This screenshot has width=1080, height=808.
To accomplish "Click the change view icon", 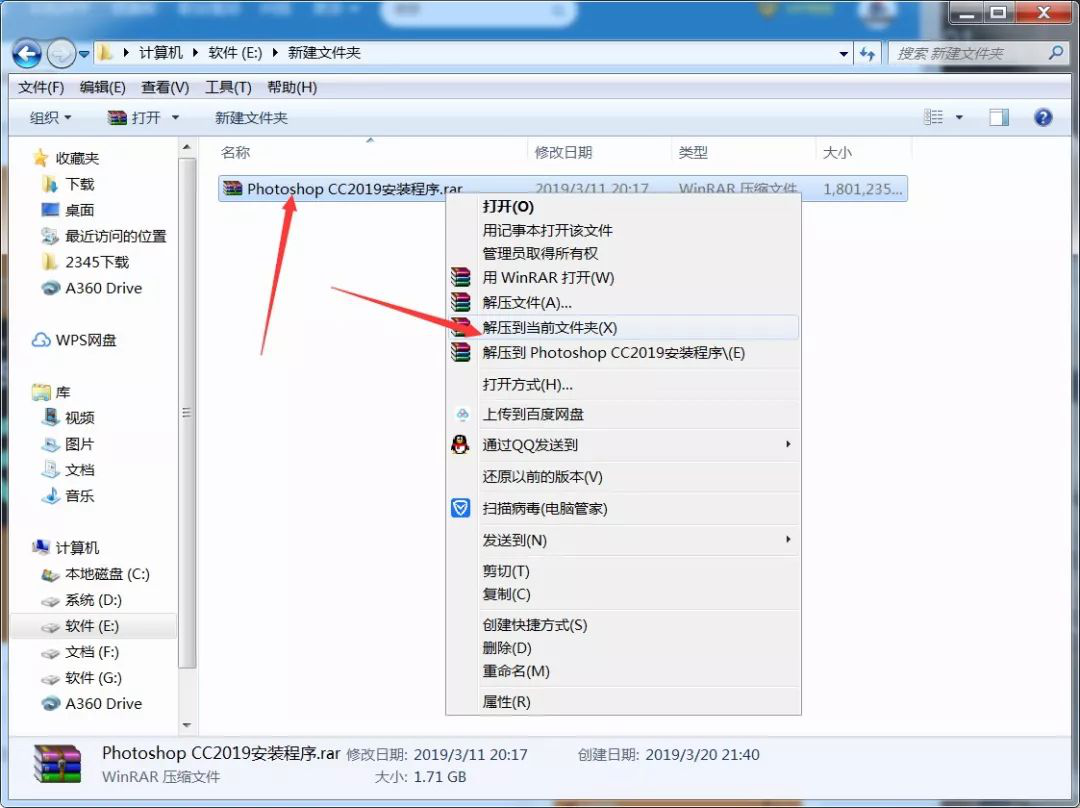I will click(x=933, y=118).
